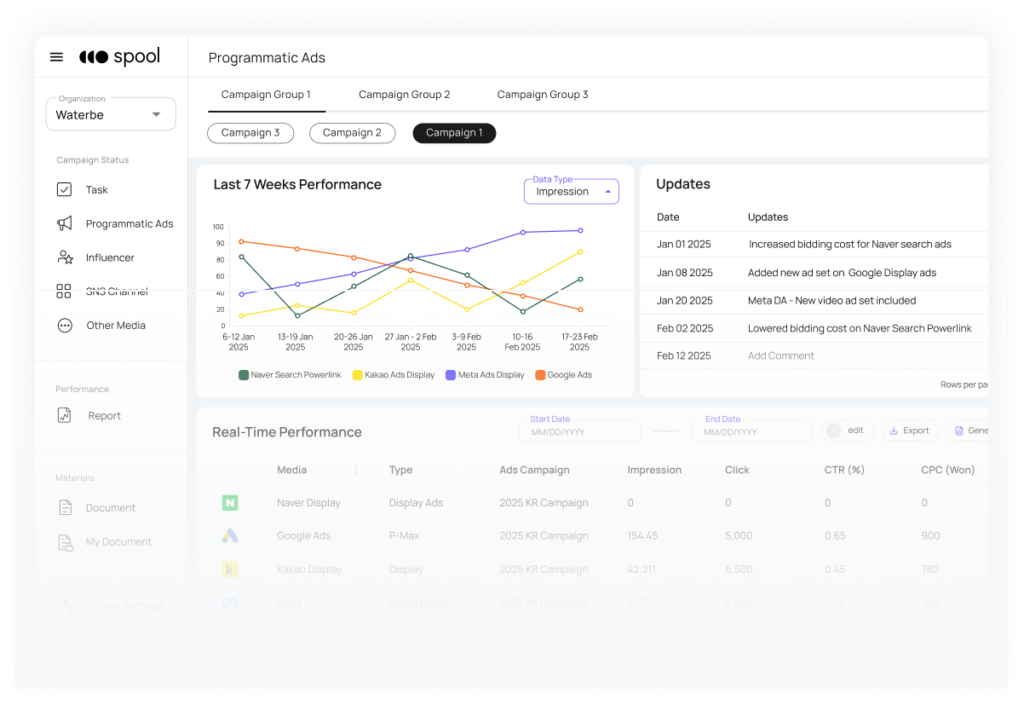Image resolution: width=1024 pixels, height=705 pixels.
Task: Click 'Added new ad set on Google Display ads'
Action: click(x=842, y=273)
